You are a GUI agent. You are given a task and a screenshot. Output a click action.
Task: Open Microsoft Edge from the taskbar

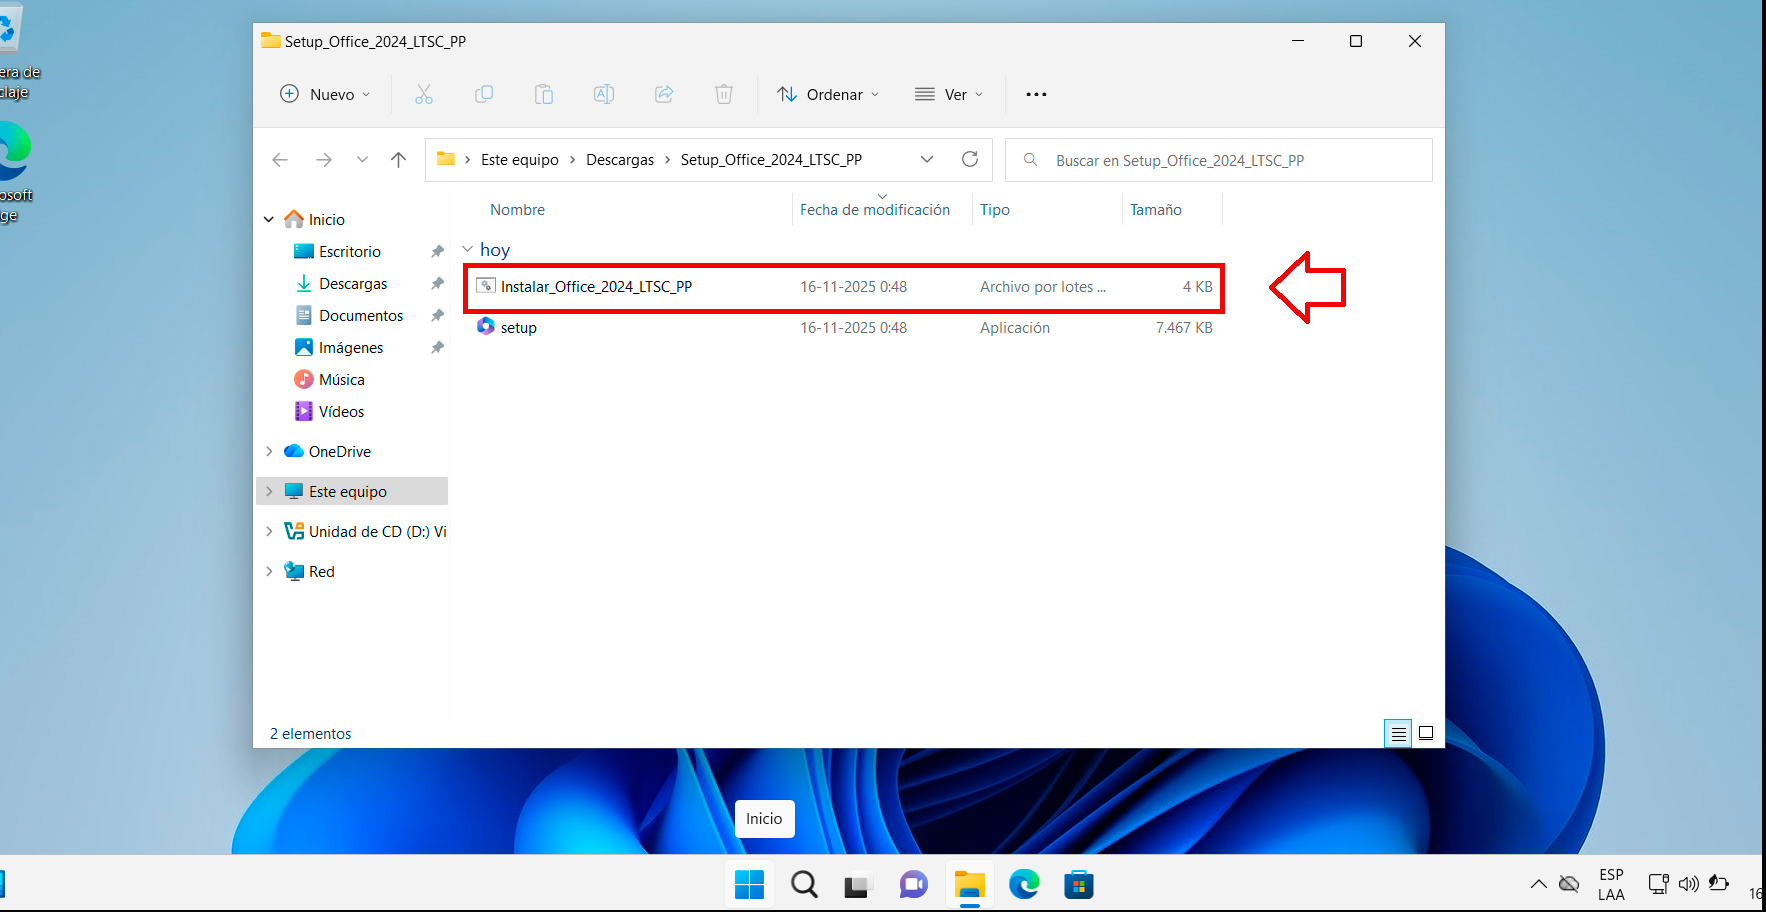click(1024, 885)
